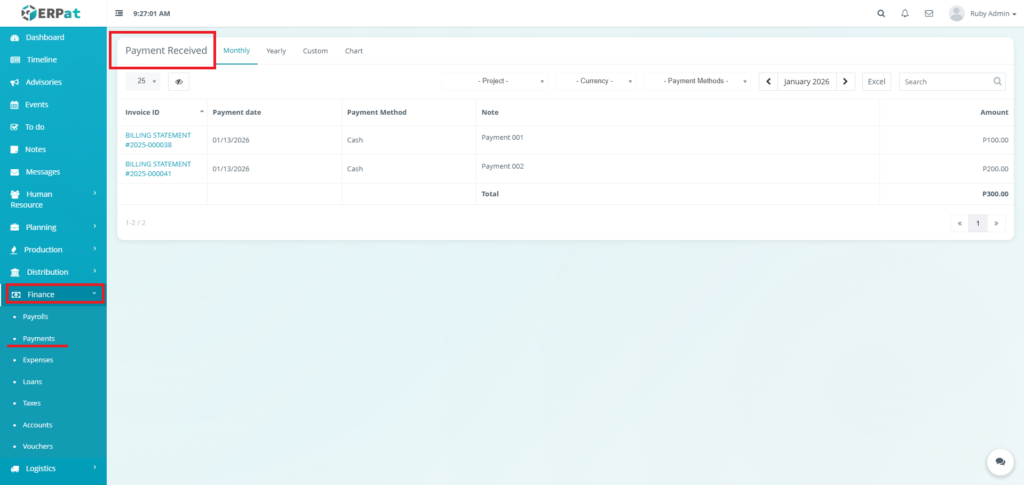Toggle the sidebar hamburger menu icon
This screenshot has width=1024, height=485.
coord(120,14)
